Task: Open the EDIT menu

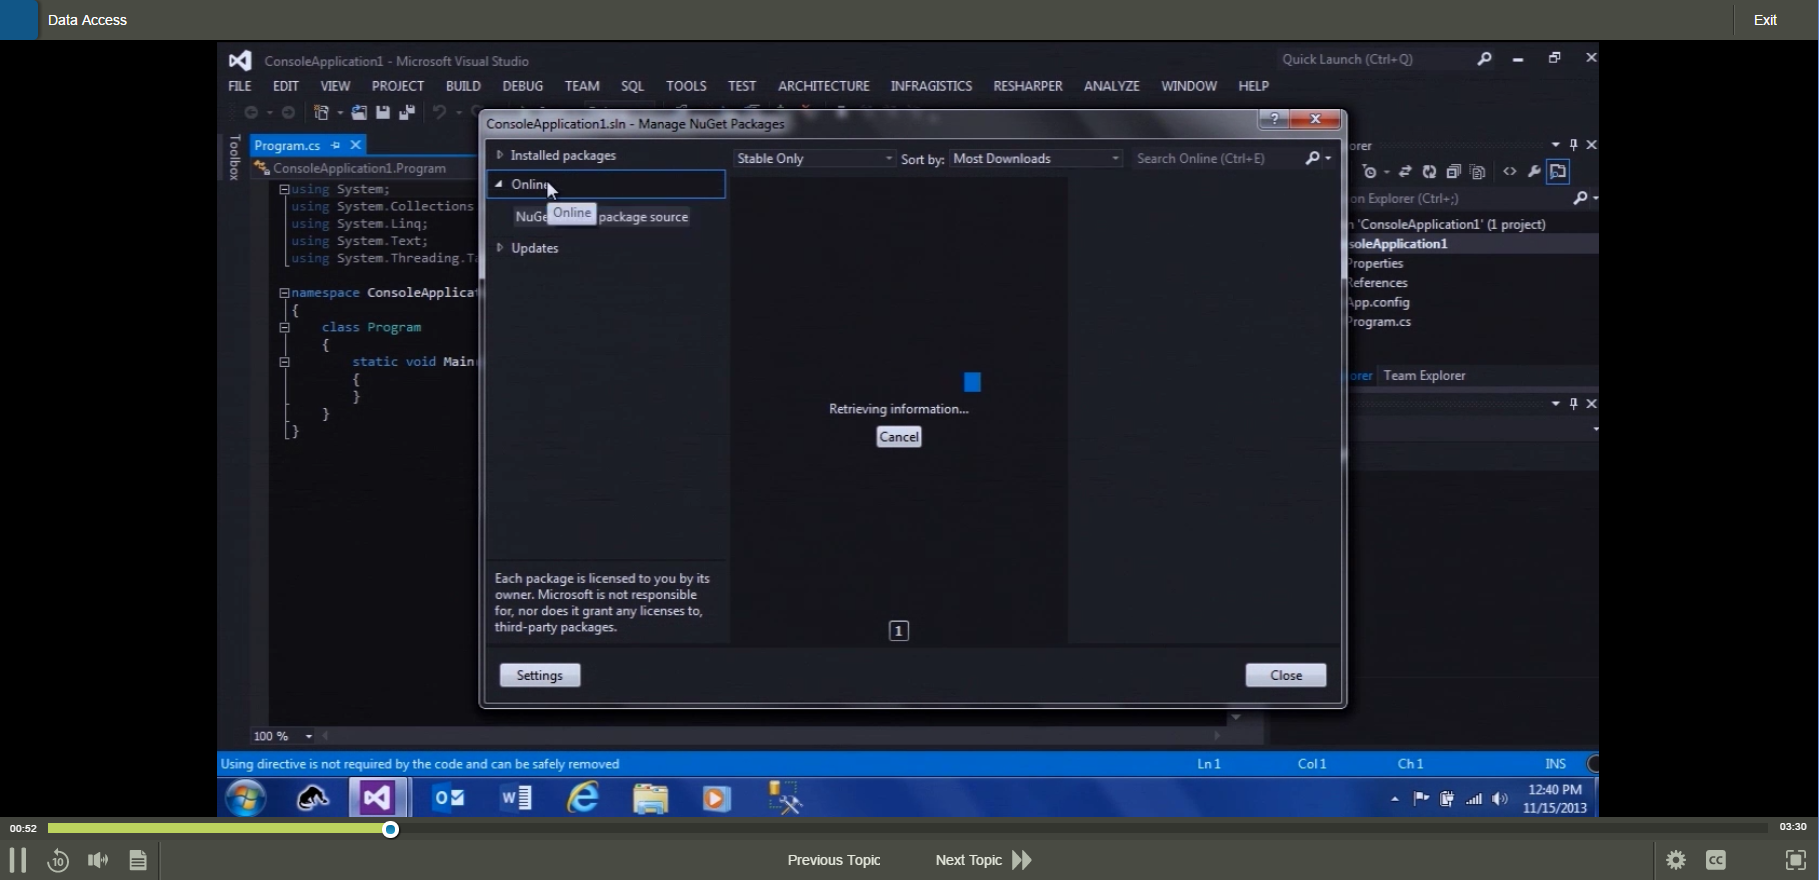Action: click(286, 86)
